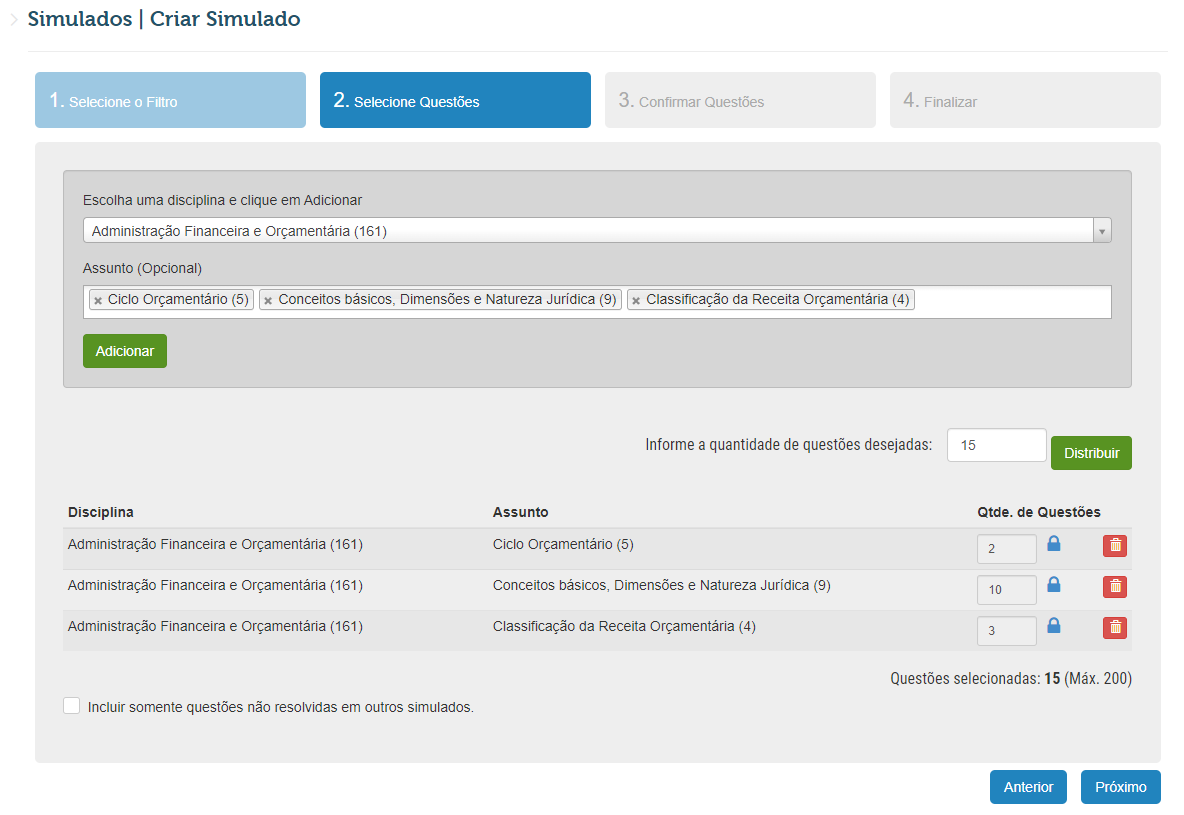Expand the breadcrumb chevron at top left
The image size is (1184, 815).
point(14,18)
